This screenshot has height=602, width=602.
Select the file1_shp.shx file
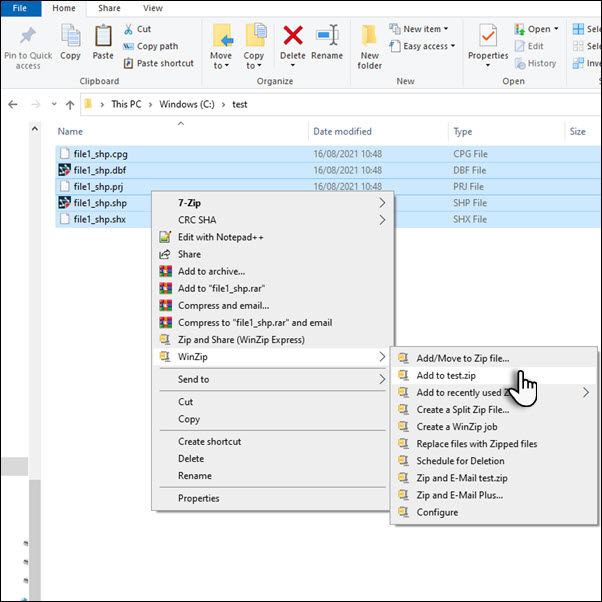[x=100, y=219]
